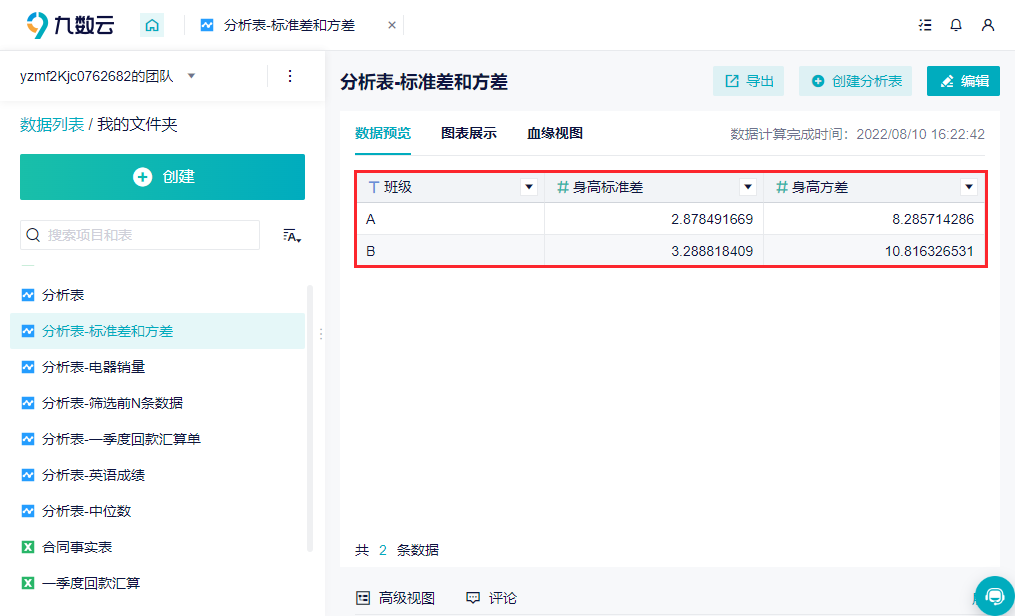
Task: Open the task list icon
Action: tap(925, 25)
